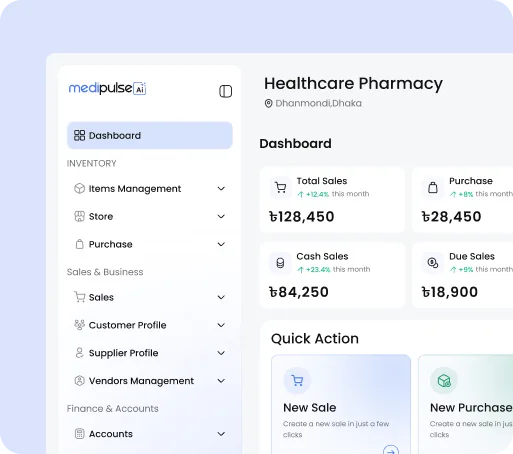Click the Store shop icon
Viewport: 513px width, 454px height.
click(79, 216)
